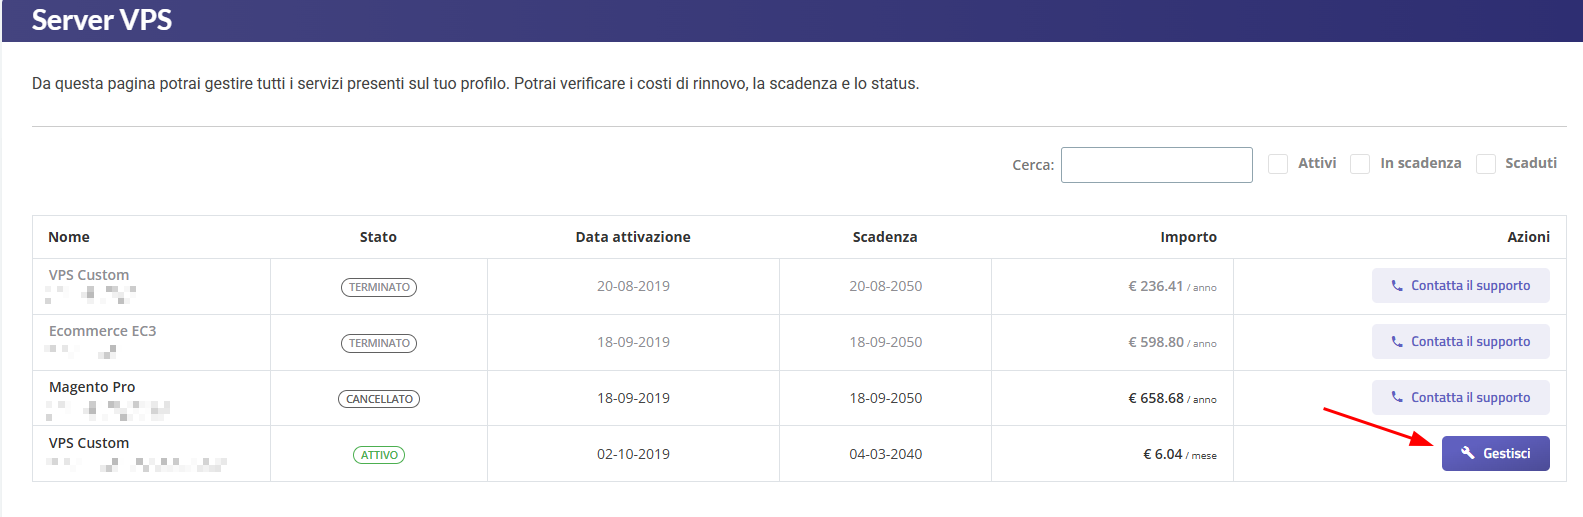The height and width of the screenshot is (517, 1583).
Task: Click the amount € 6.04 / mese
Action: 1180,454
